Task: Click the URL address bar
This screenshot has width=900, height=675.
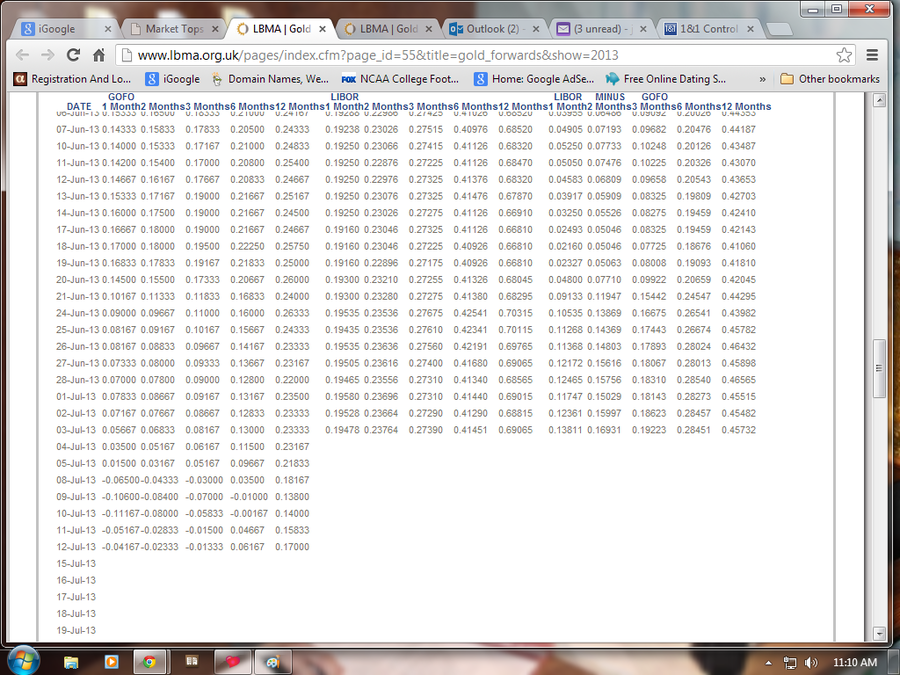Action: tap(480, 55)
